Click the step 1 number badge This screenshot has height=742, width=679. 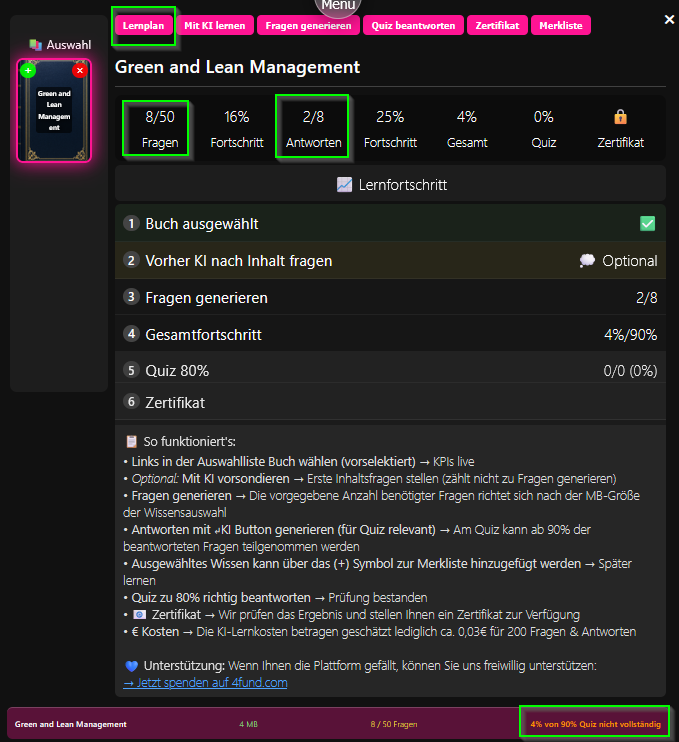point(130,224)
